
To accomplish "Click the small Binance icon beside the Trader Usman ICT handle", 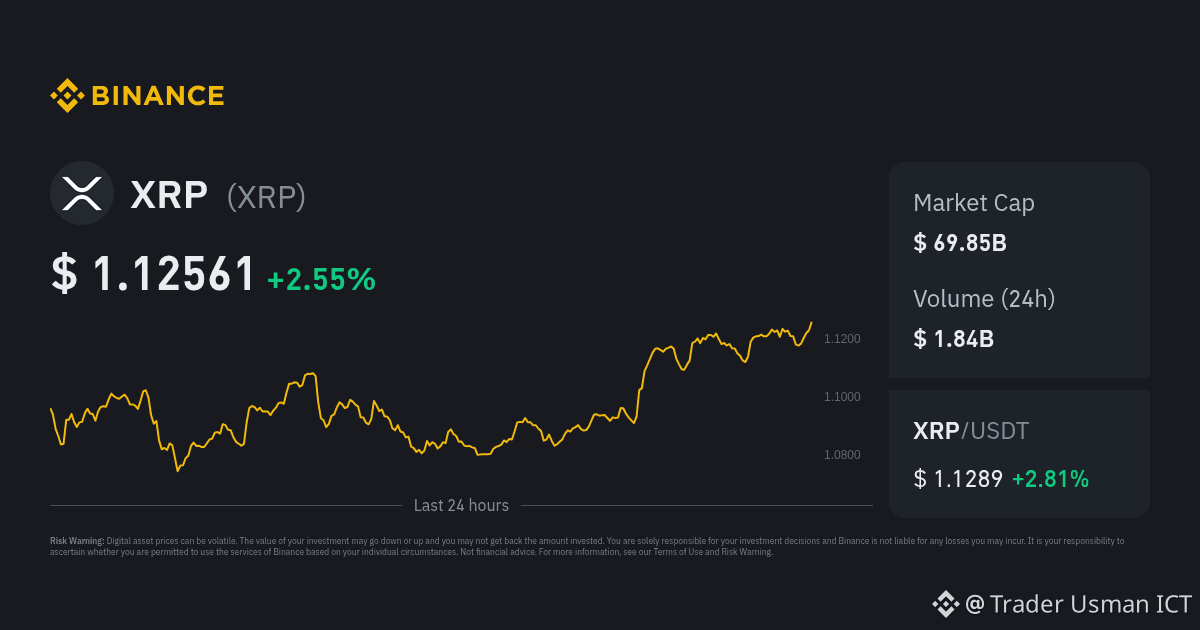I will [945, 603].
